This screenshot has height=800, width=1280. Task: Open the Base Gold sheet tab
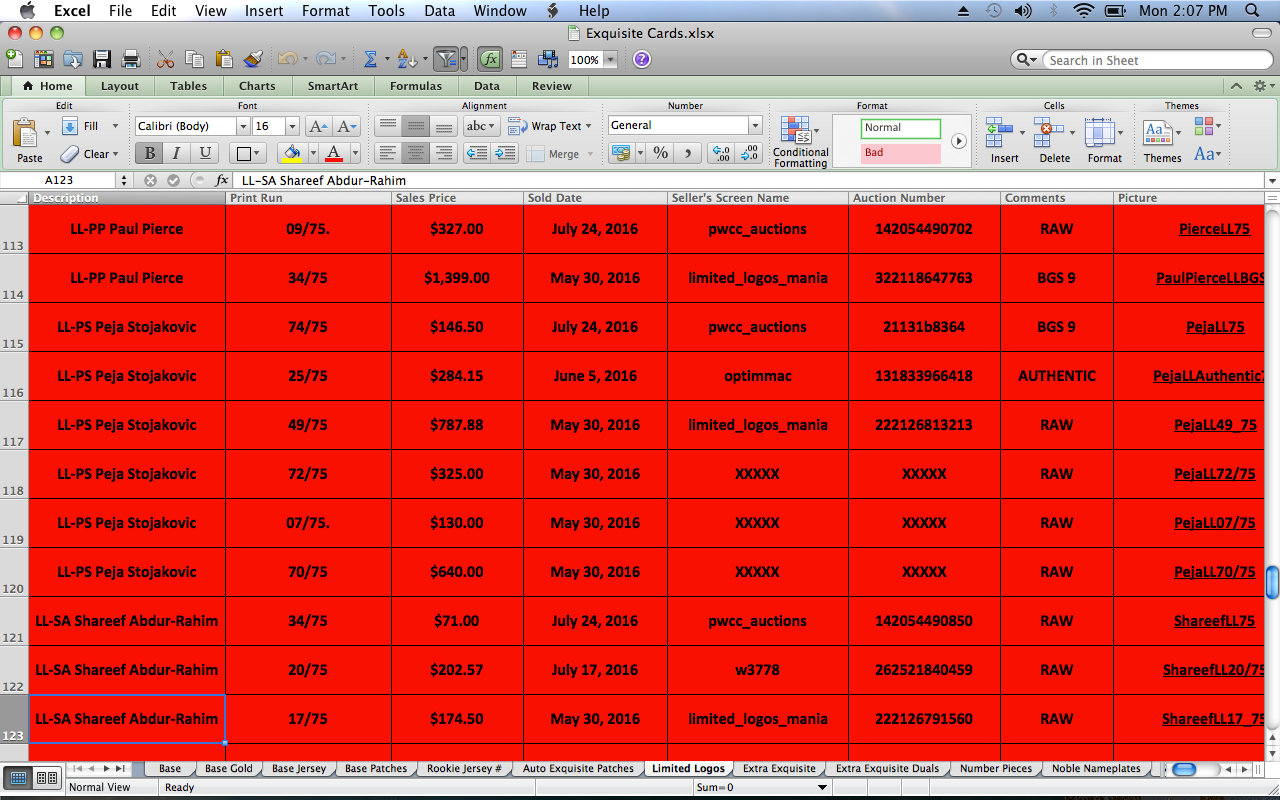[229, 768]
